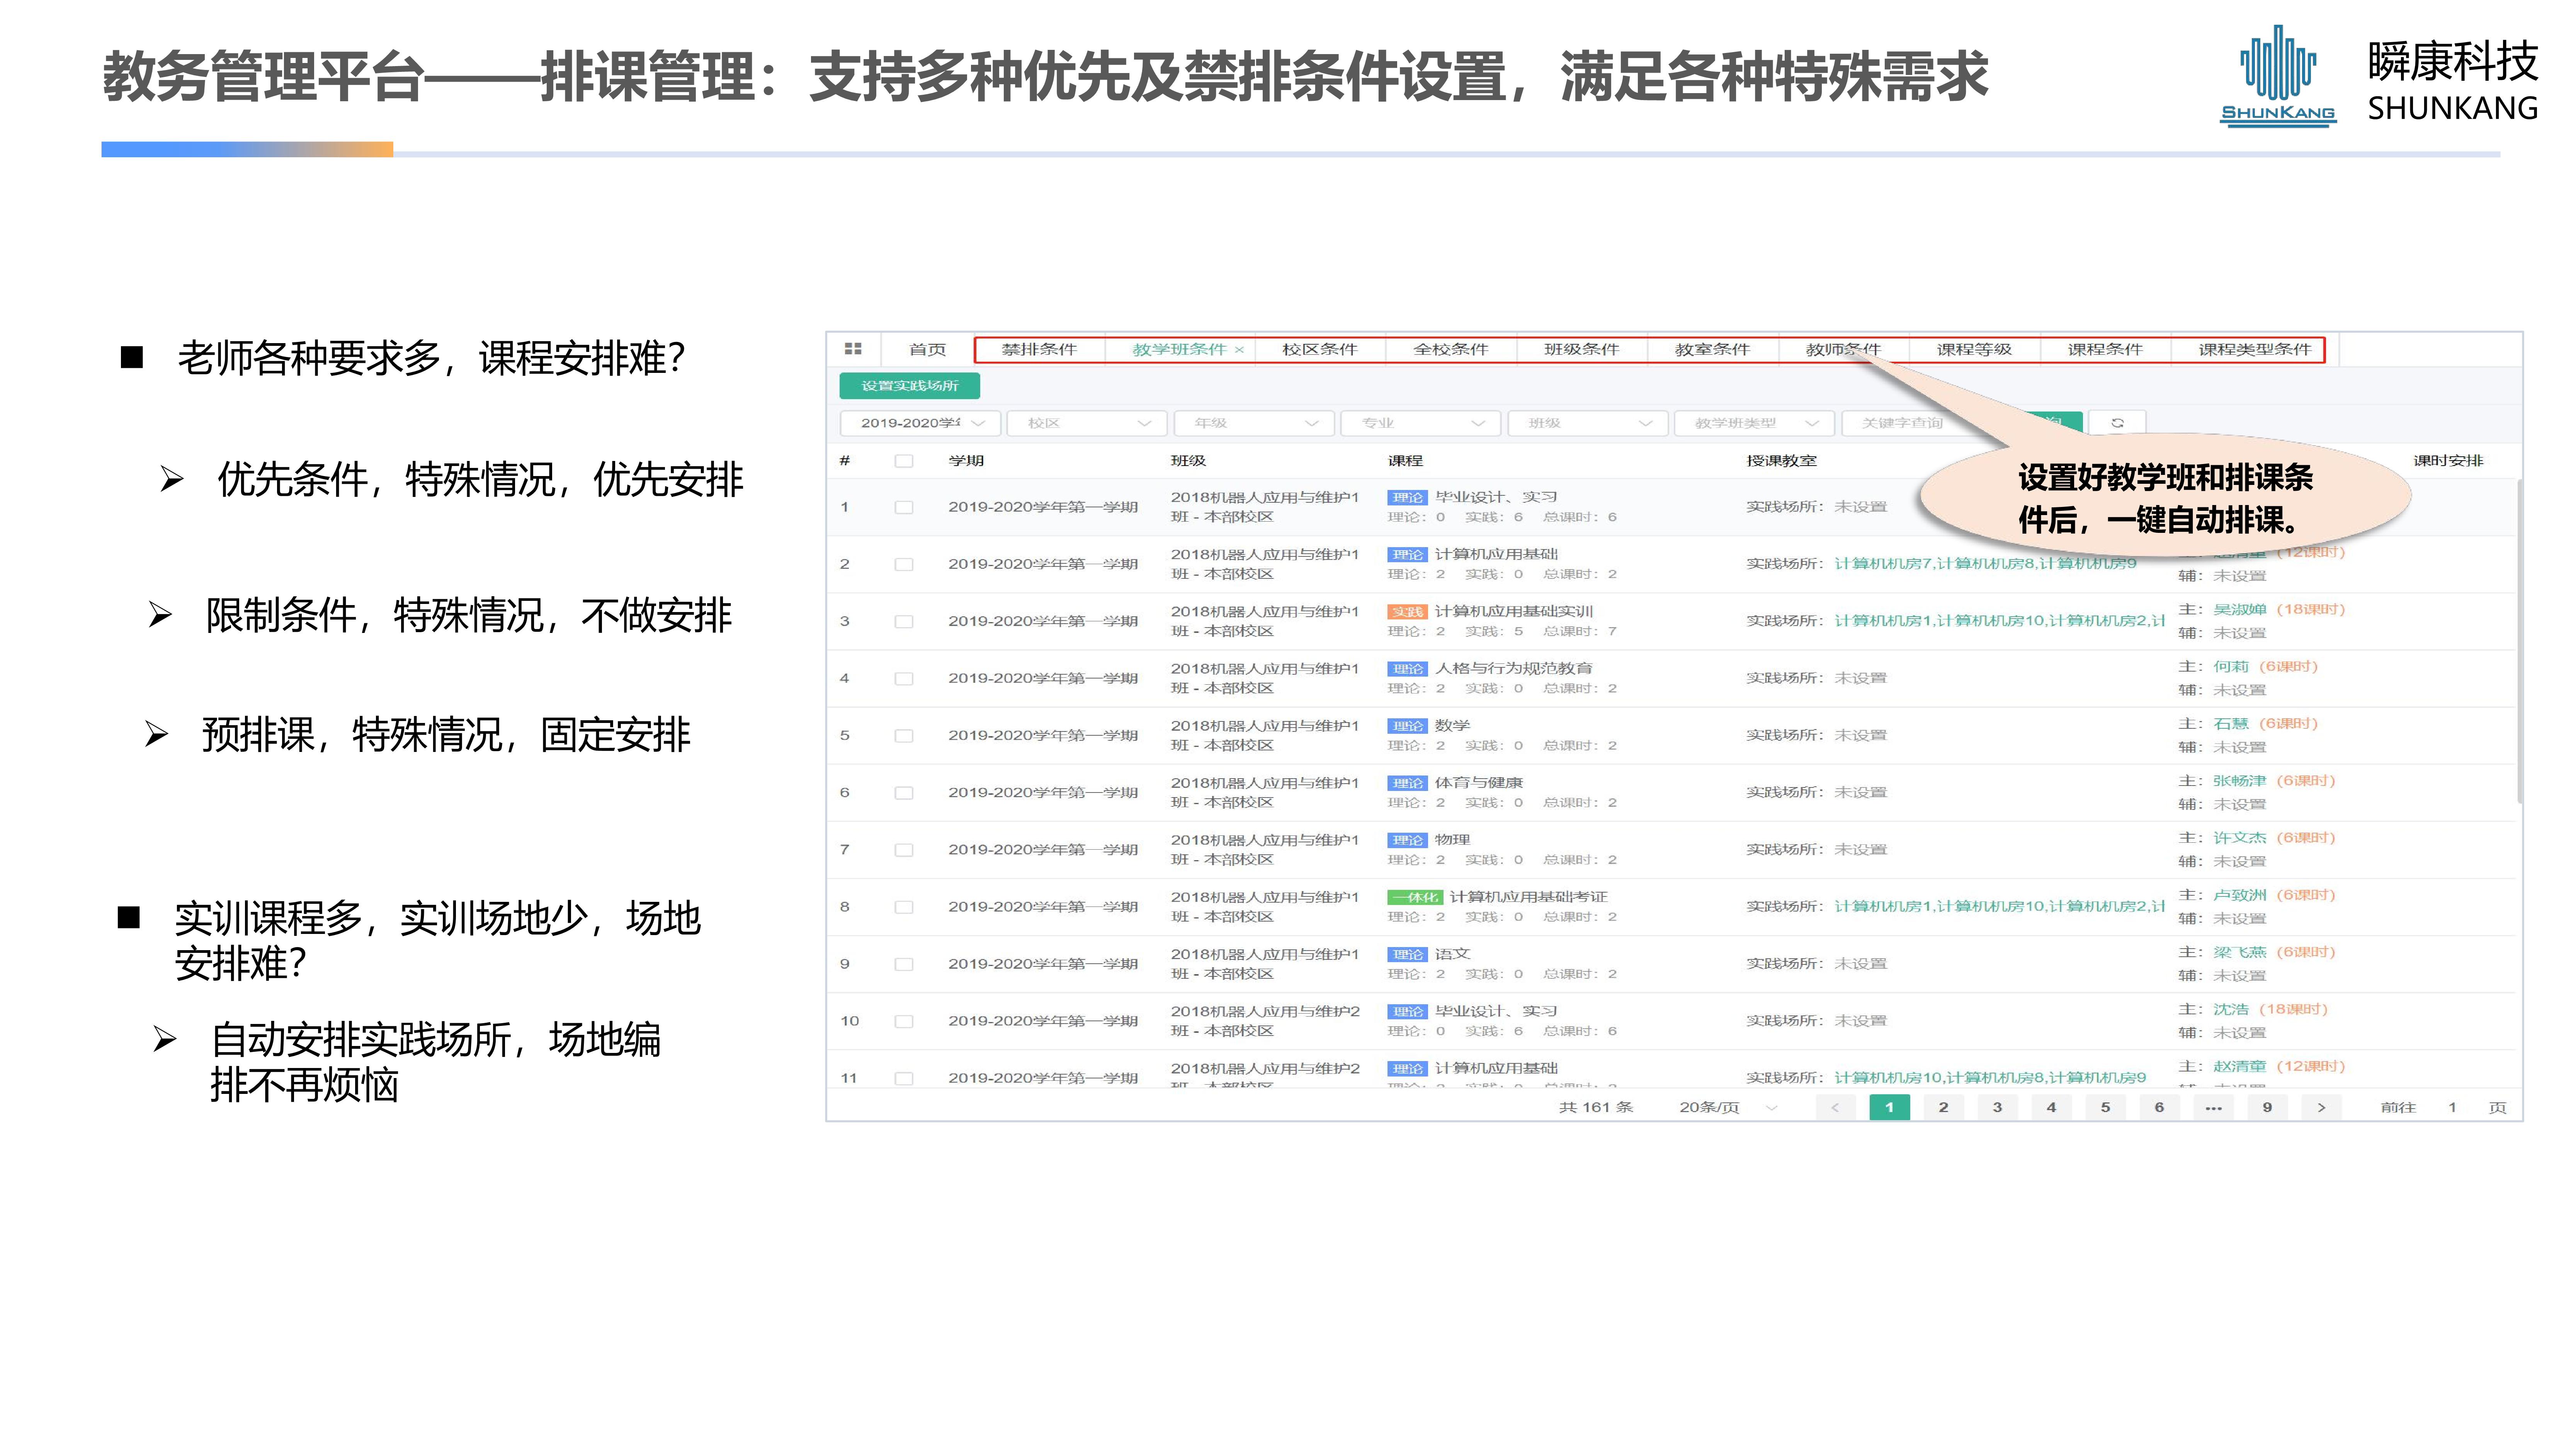Open the 教学班类型 filter dropdown
The image size is (2576, 1449).
tap(1755, 423)
